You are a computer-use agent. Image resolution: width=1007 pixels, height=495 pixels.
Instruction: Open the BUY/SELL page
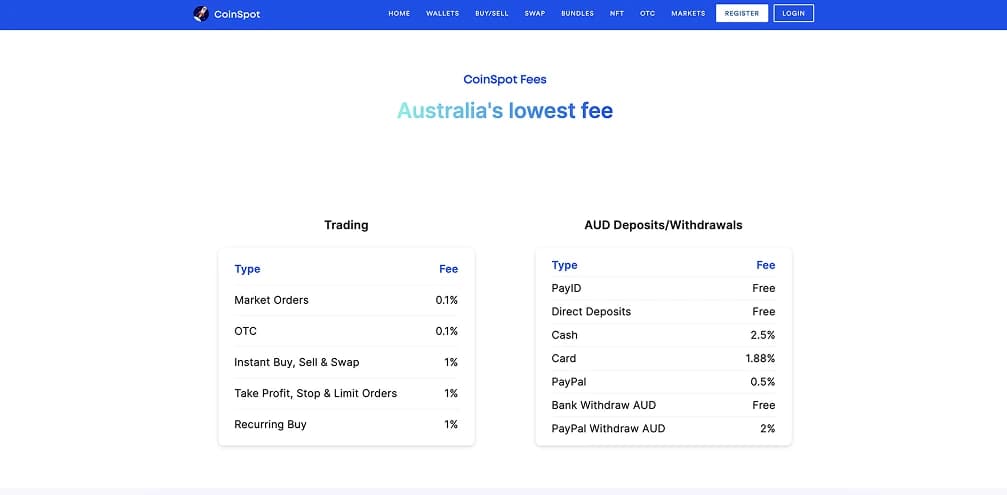click(x=492, y=13)
